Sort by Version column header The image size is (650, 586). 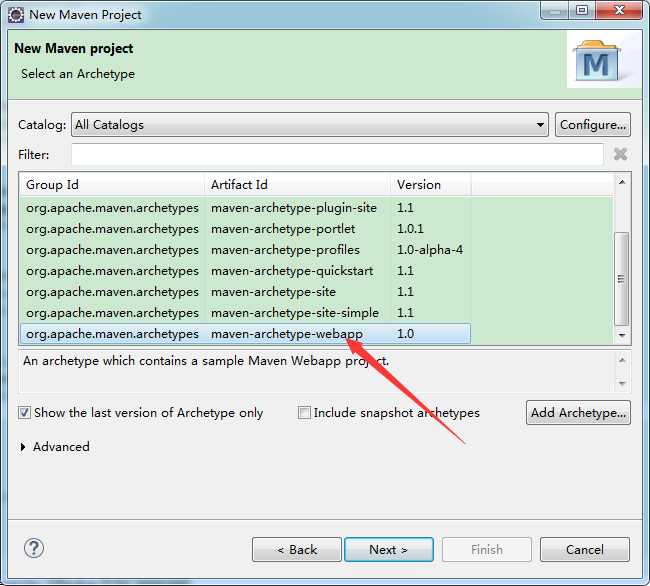click(431, 184)
